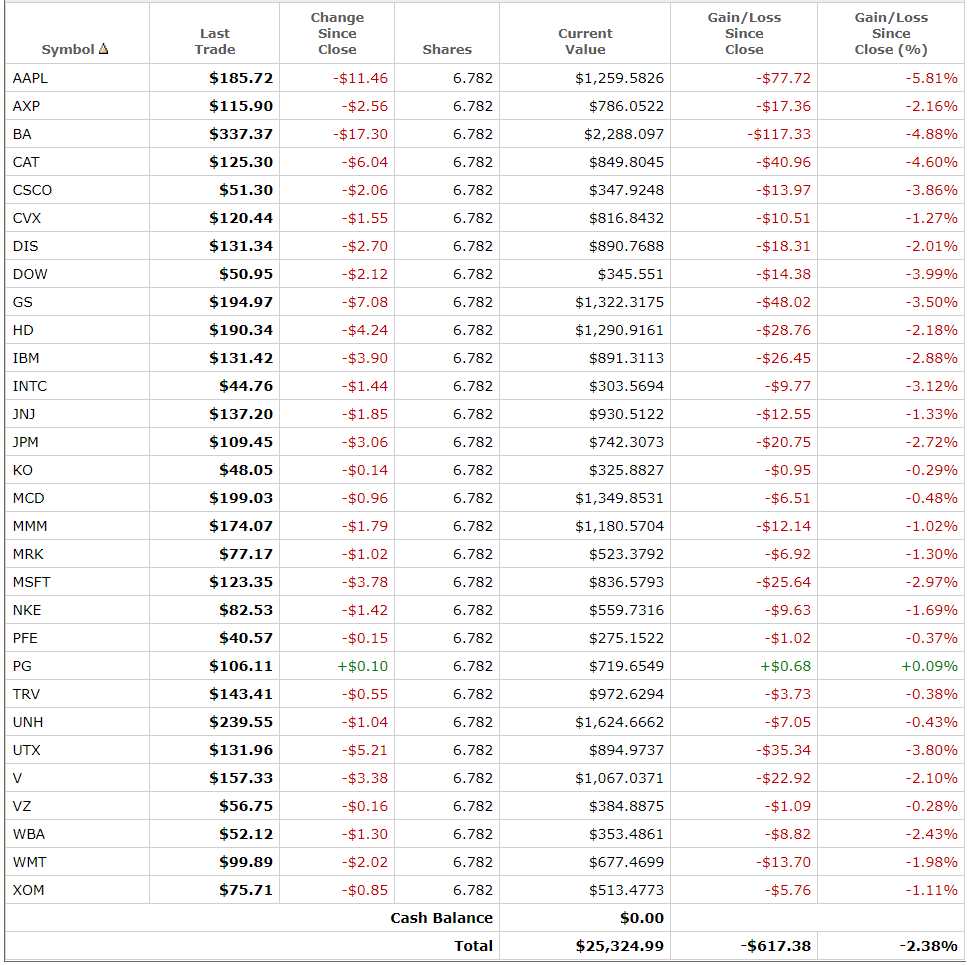Viewport: 968px width, 965px height.
Task: Select the IBM symbol
Action: point(26,358)
